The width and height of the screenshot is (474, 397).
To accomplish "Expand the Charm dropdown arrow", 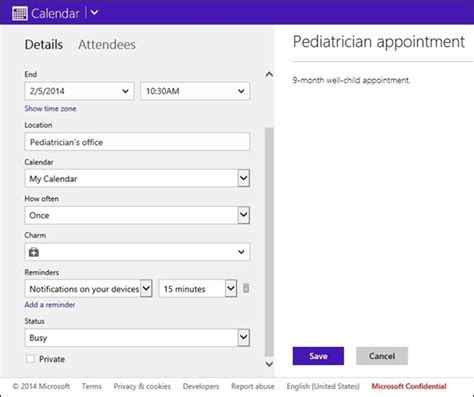I will [241, 252].
